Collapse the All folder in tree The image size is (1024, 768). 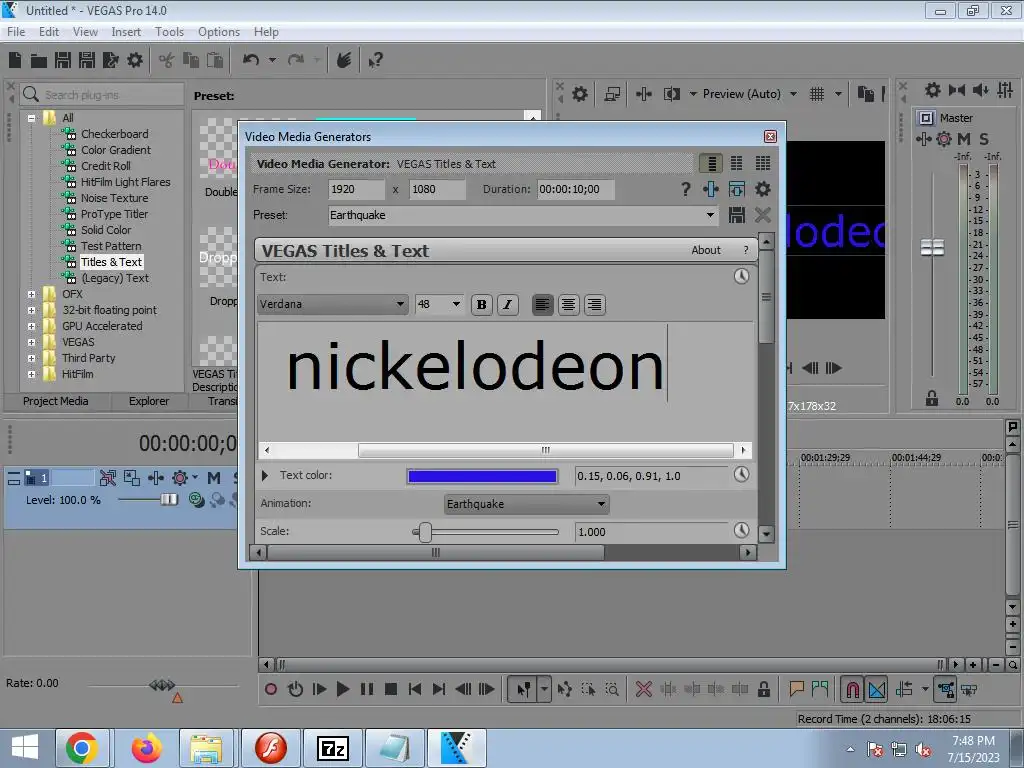click(31, 118)
